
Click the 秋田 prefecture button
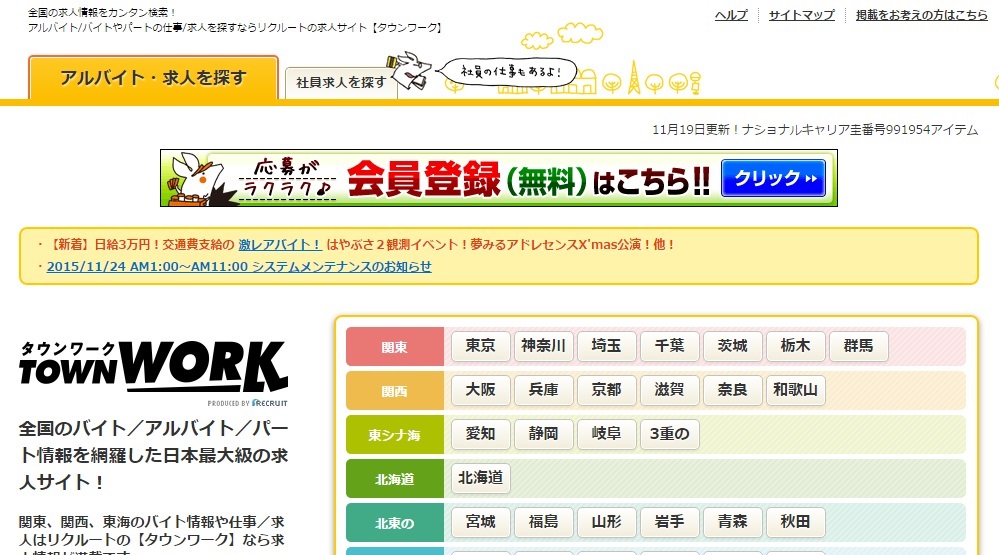point(796,522)
